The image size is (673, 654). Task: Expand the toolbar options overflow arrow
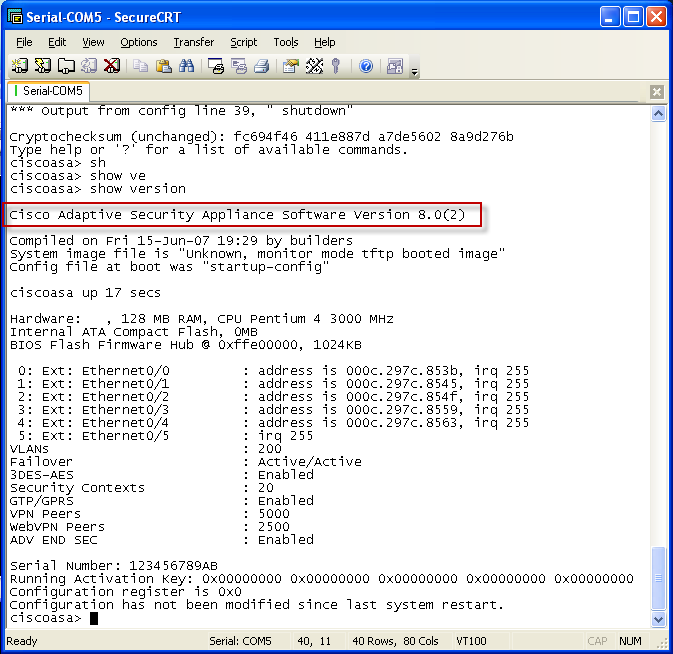pyautogui.click(x=414, y=72)
